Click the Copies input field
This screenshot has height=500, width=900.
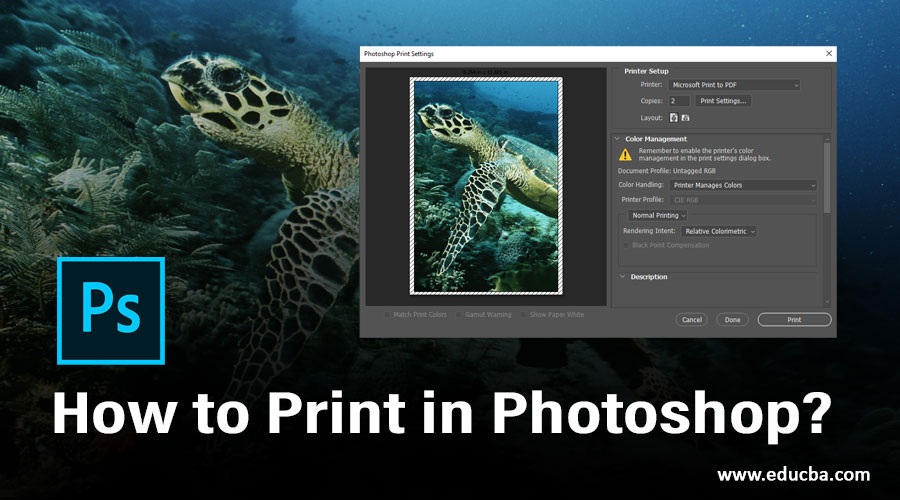pyautogui.click(x=678, y=101)
